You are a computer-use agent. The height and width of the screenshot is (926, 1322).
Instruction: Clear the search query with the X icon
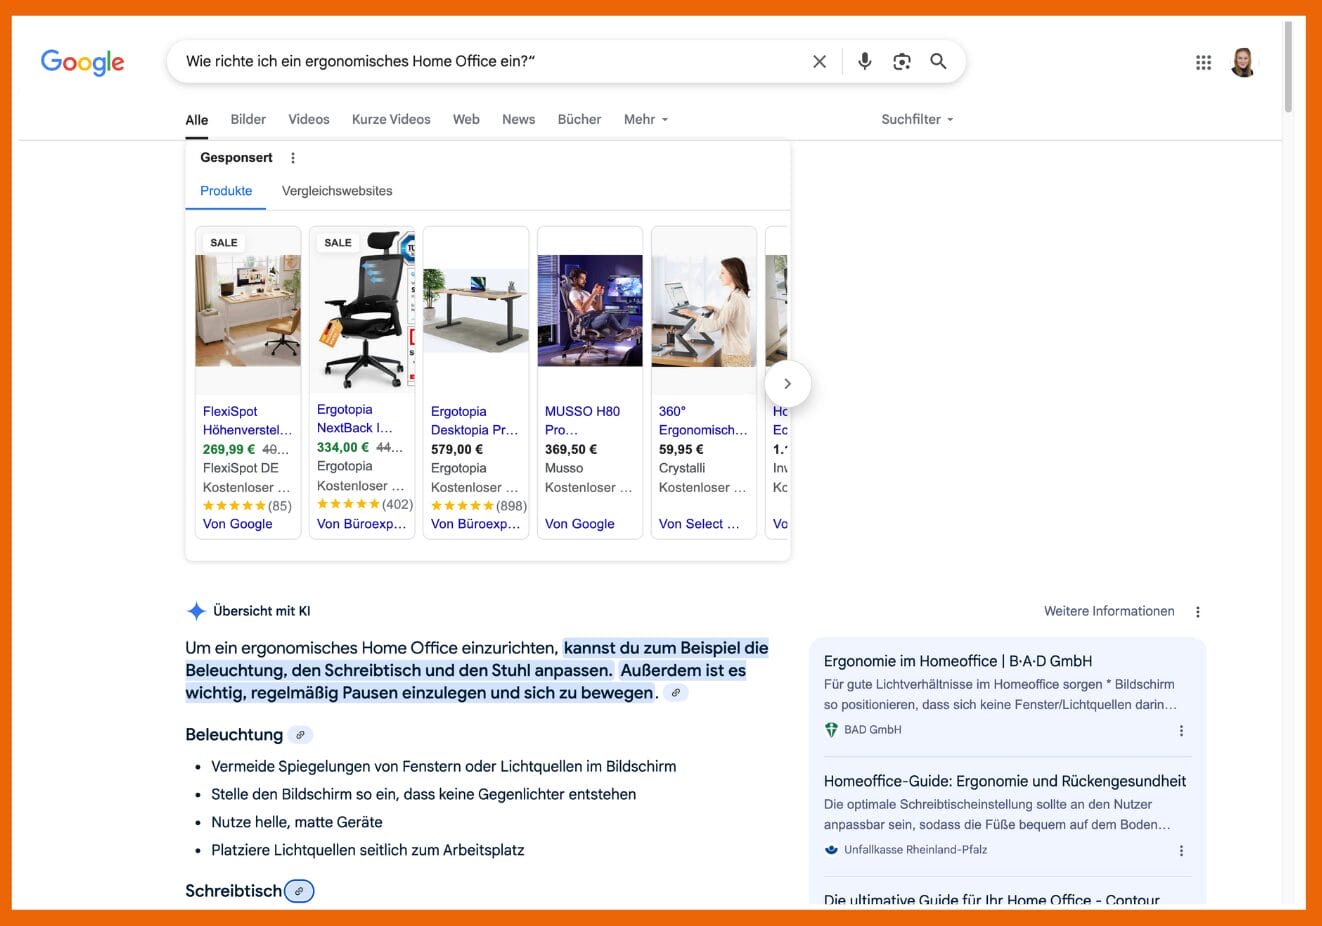pos(819,61)
